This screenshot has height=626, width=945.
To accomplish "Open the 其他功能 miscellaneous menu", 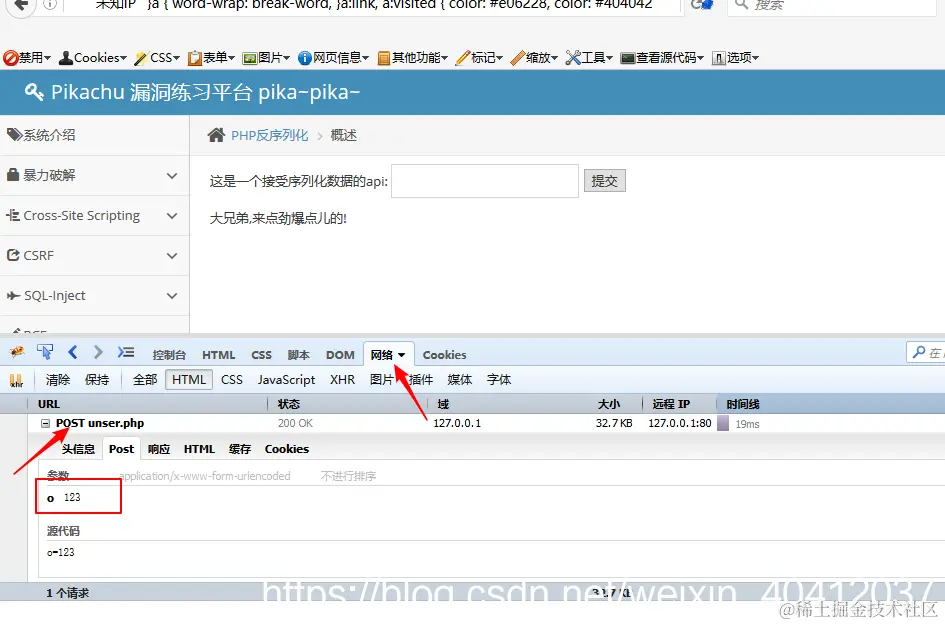I will [x=413, y=58].
